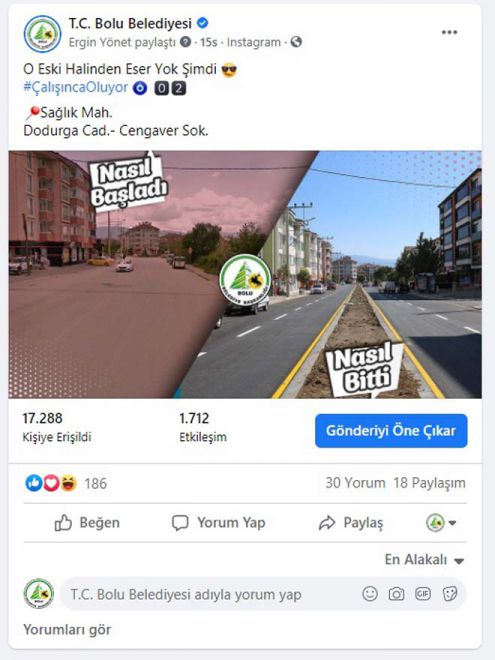This screenshot has width=495, height=660.
Task: Click the question mark icon beside Ergin Yönet
Action: coord(185,42)
